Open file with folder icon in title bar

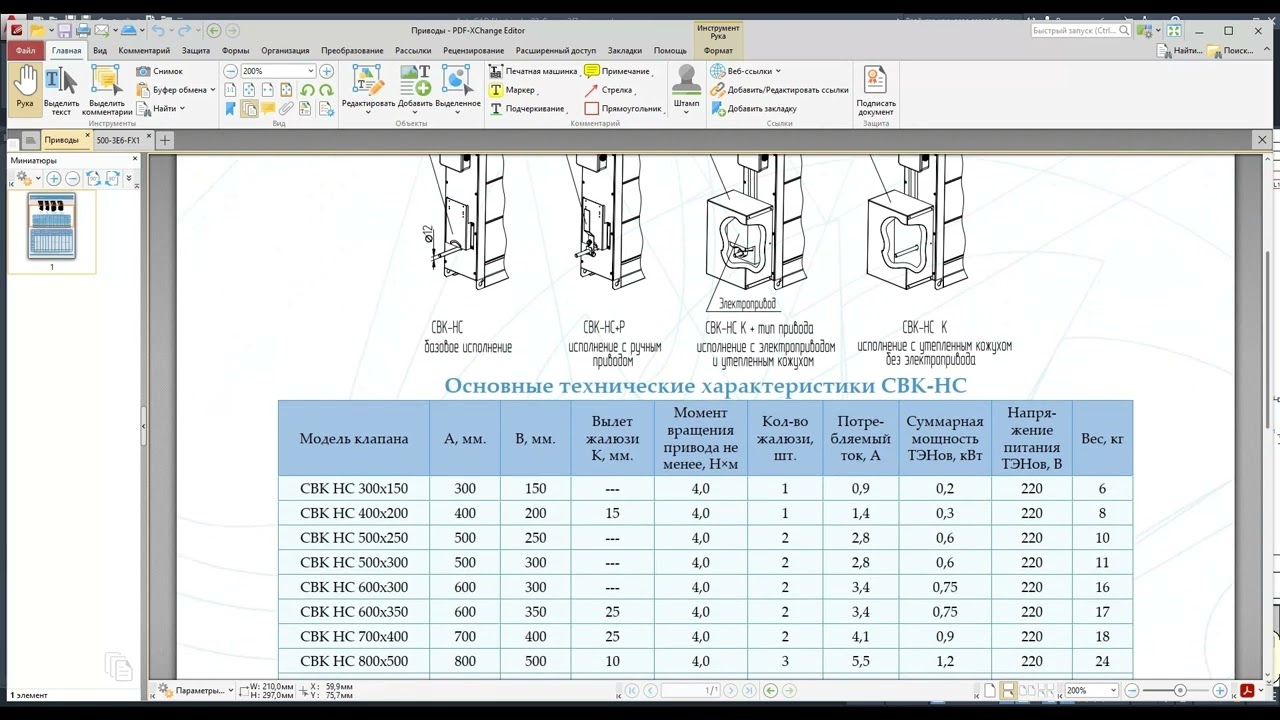[x=37, y=31]
